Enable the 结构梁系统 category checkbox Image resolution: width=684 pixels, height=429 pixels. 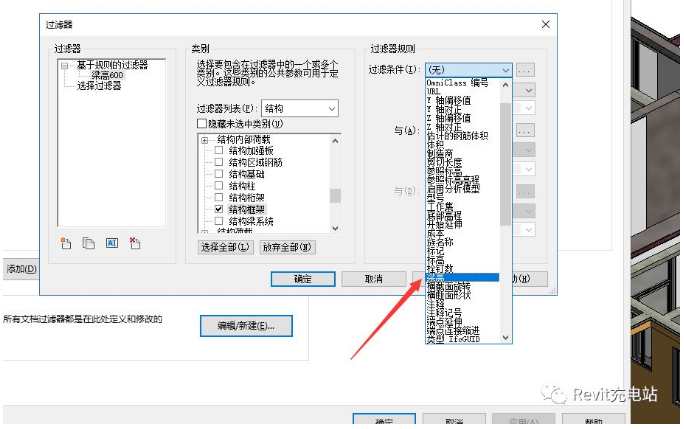(x=219, y=221)
